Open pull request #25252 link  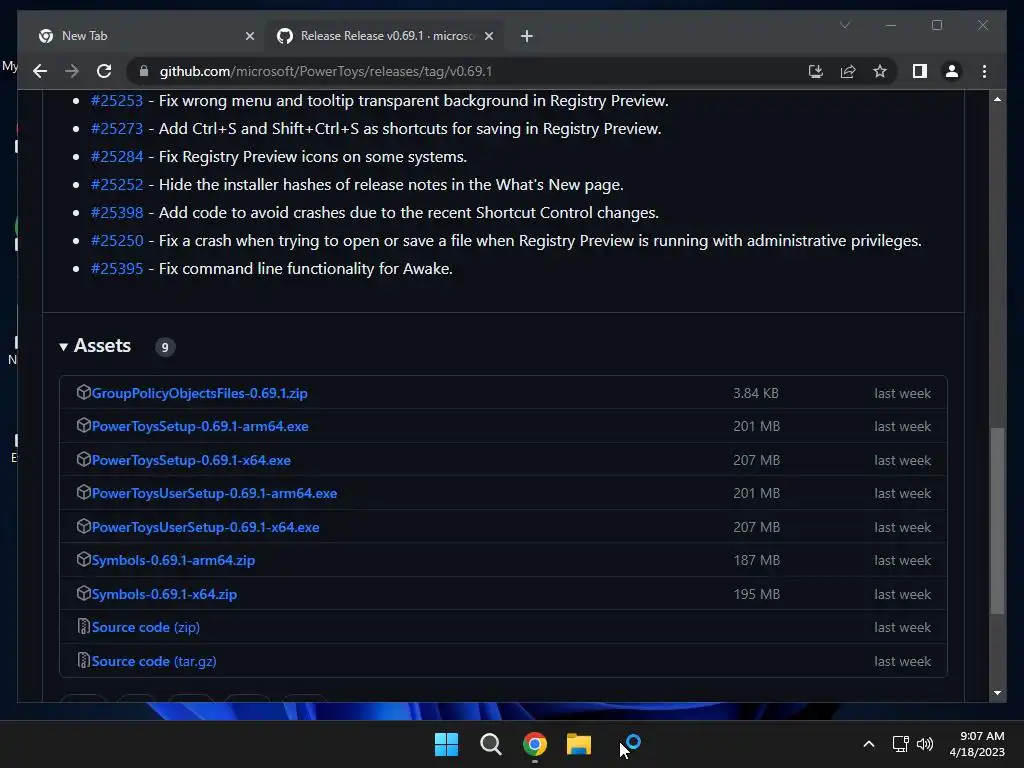click(117, 185)
